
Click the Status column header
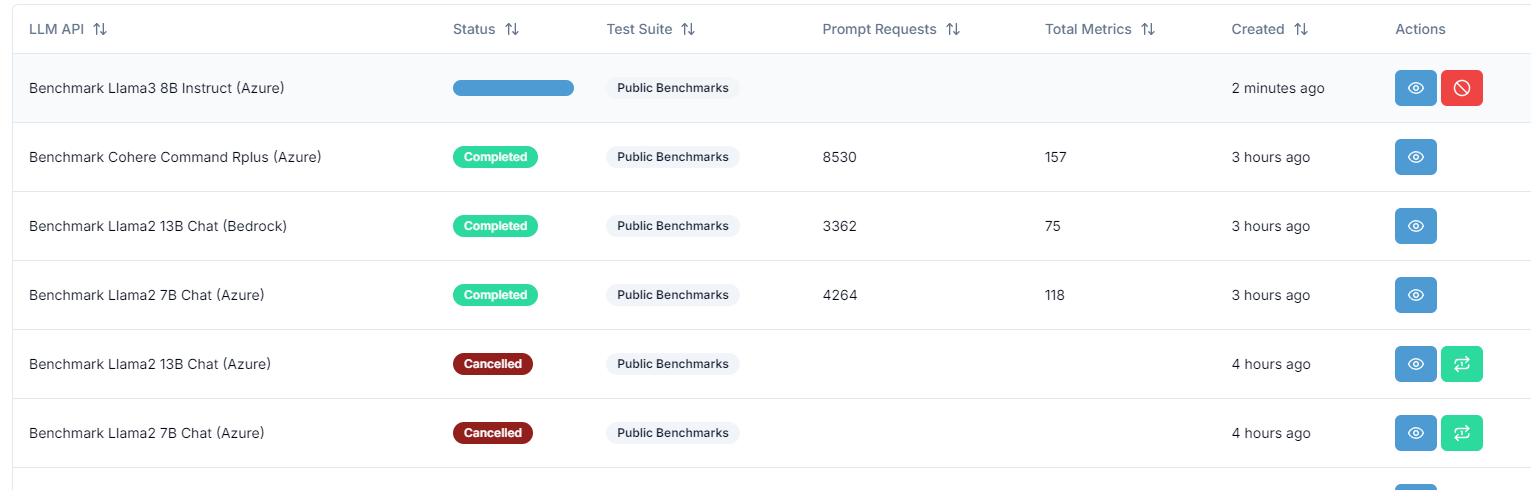pos(474,29)
